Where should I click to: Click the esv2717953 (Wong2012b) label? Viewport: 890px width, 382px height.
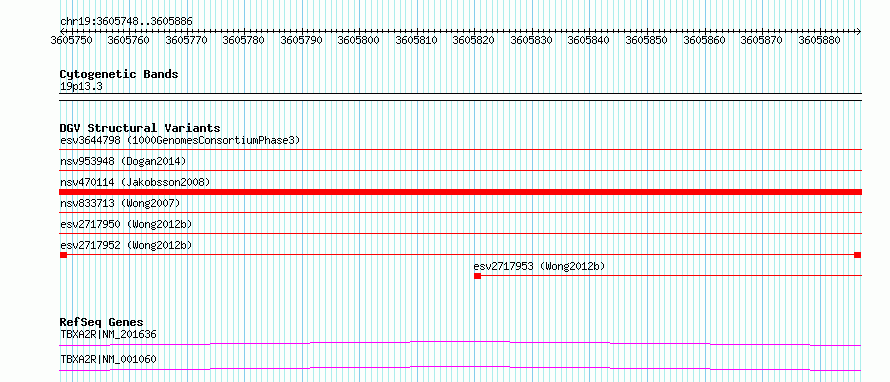[539, 266]
